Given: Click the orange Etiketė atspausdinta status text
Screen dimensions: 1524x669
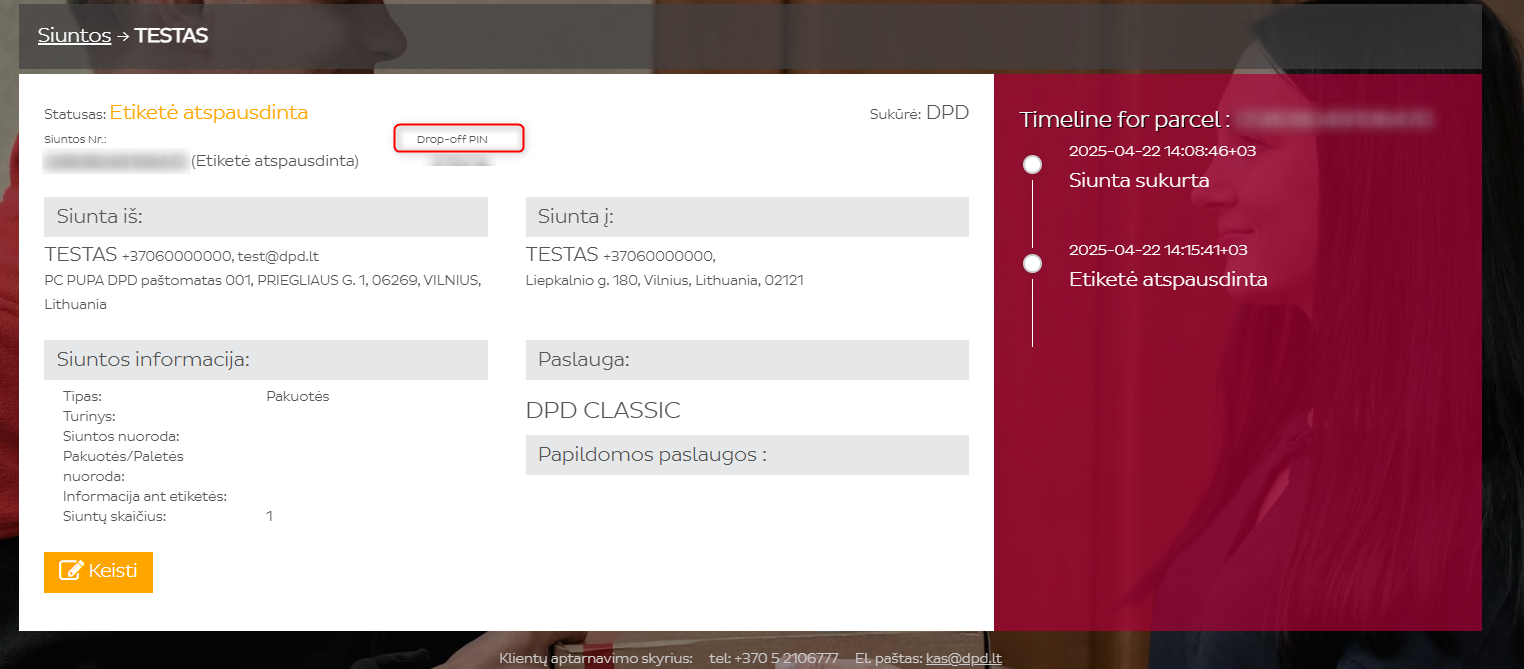Looking at the screenshot, I should [x=209, y=112].
